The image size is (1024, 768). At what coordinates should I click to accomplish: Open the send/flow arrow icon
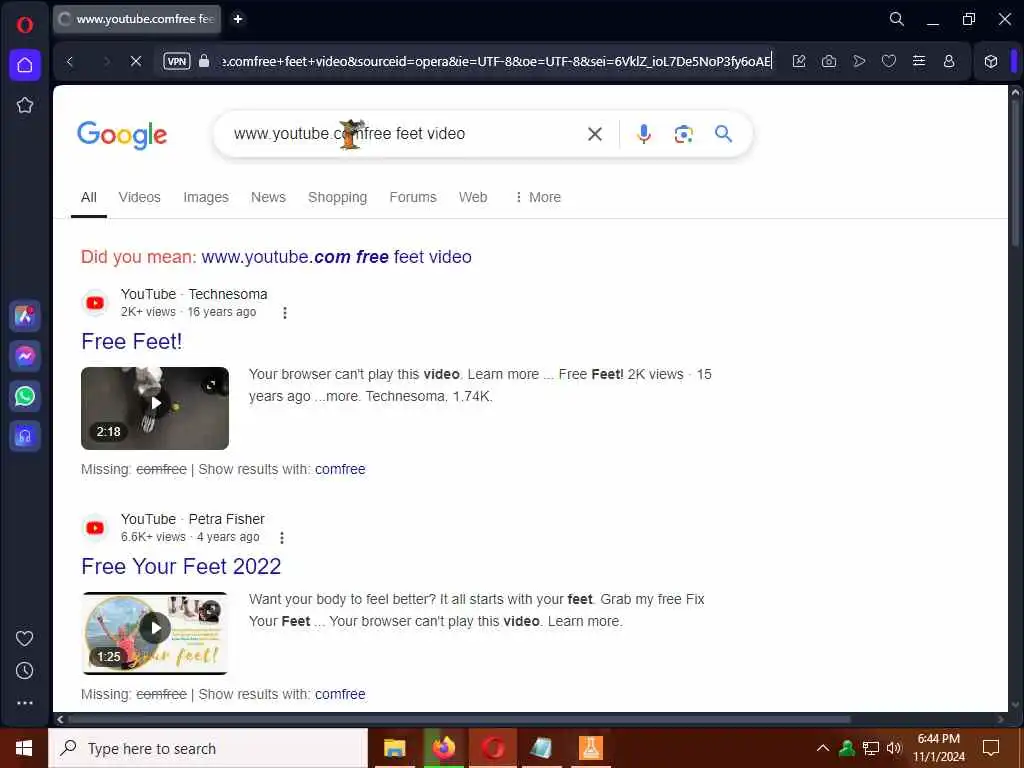tap(859, 61)
